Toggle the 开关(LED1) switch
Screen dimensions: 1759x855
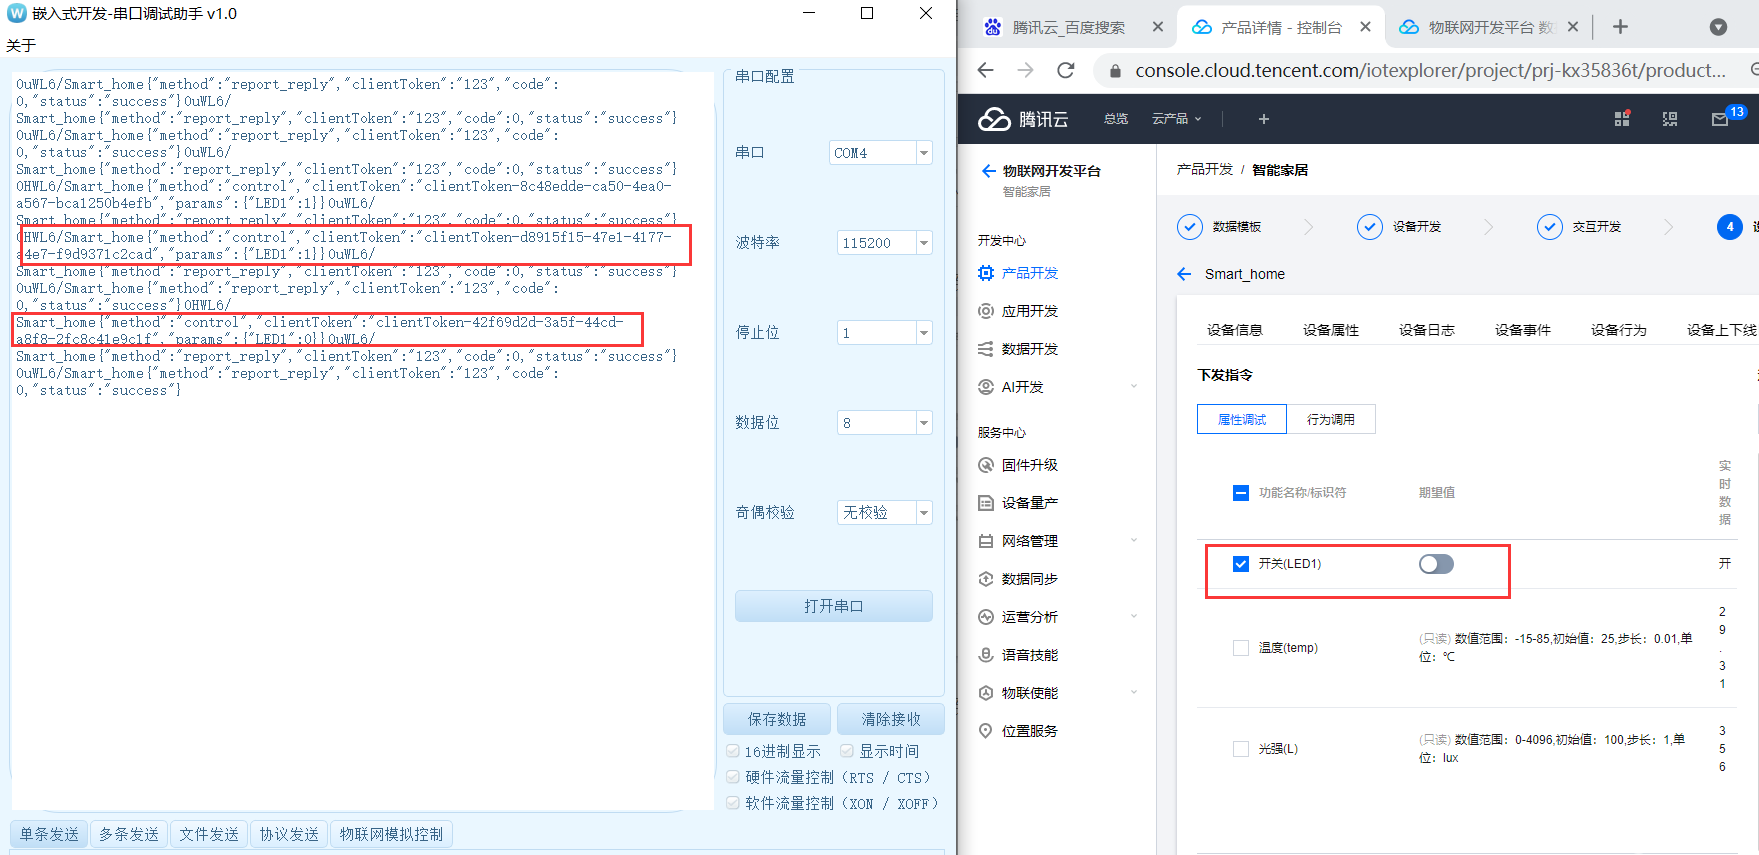click(1436, 564)
